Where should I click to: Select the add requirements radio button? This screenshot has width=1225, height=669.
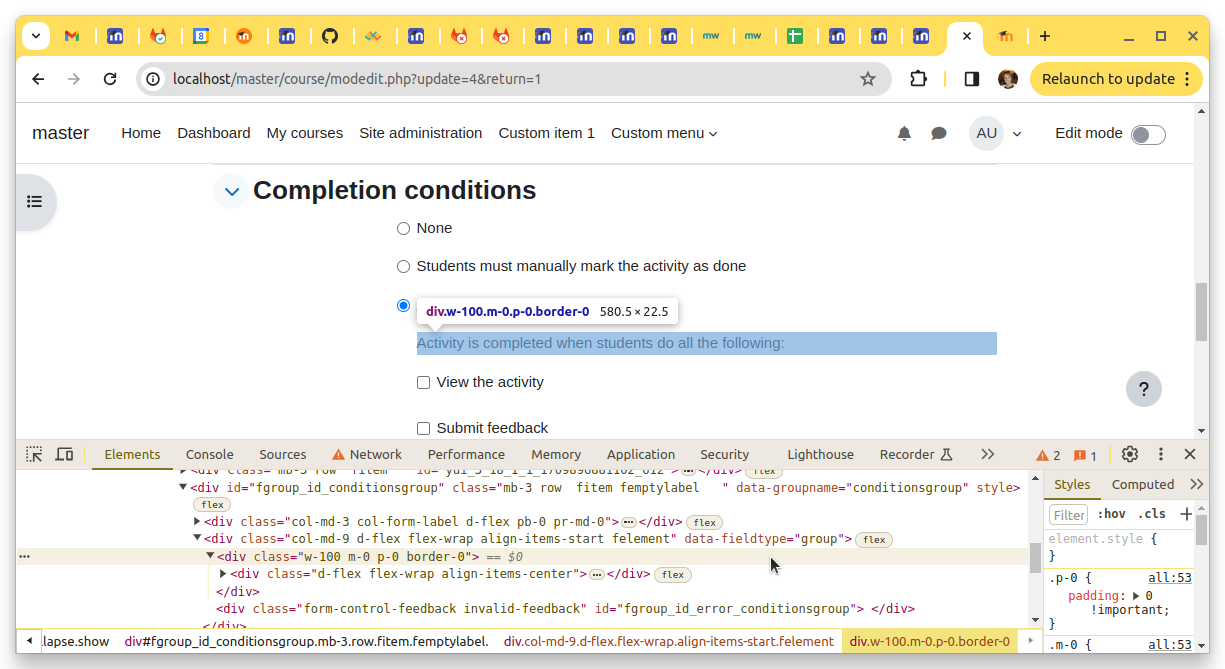404,305
